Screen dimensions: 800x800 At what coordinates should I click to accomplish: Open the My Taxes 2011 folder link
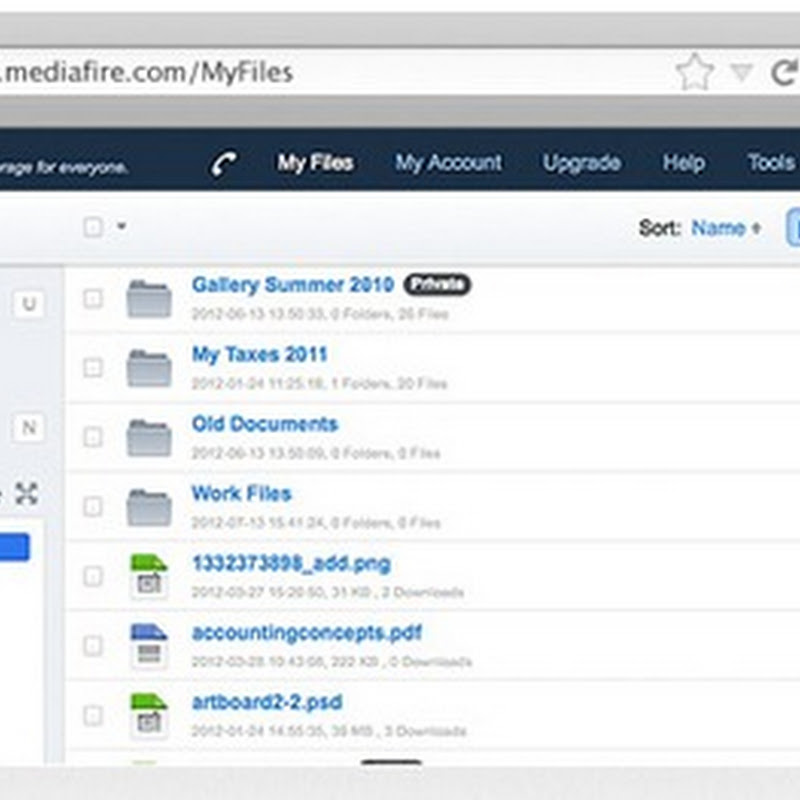pos(259,354)
